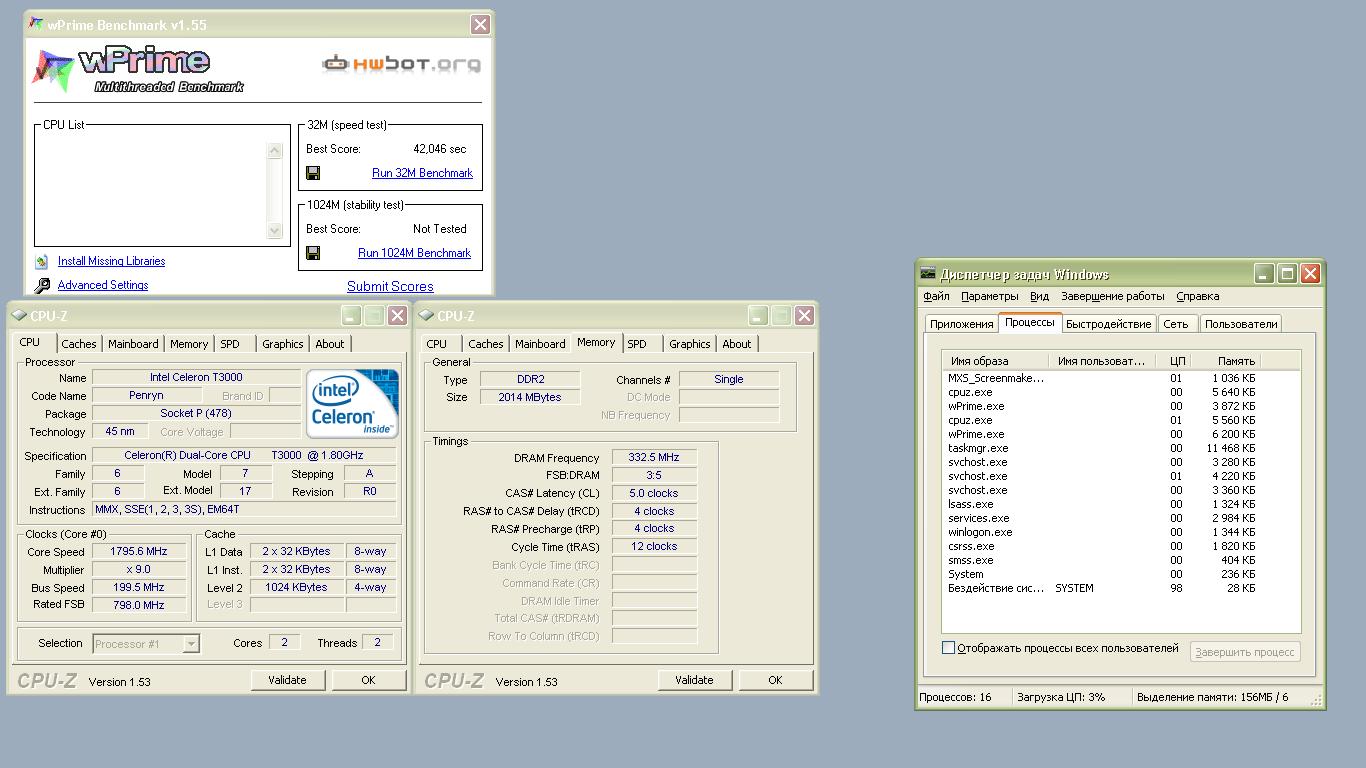The width and height of the screenshot is (1366, 768).
Task: Click the Task Manager title bar icon
Action: (x=928, y=274)
